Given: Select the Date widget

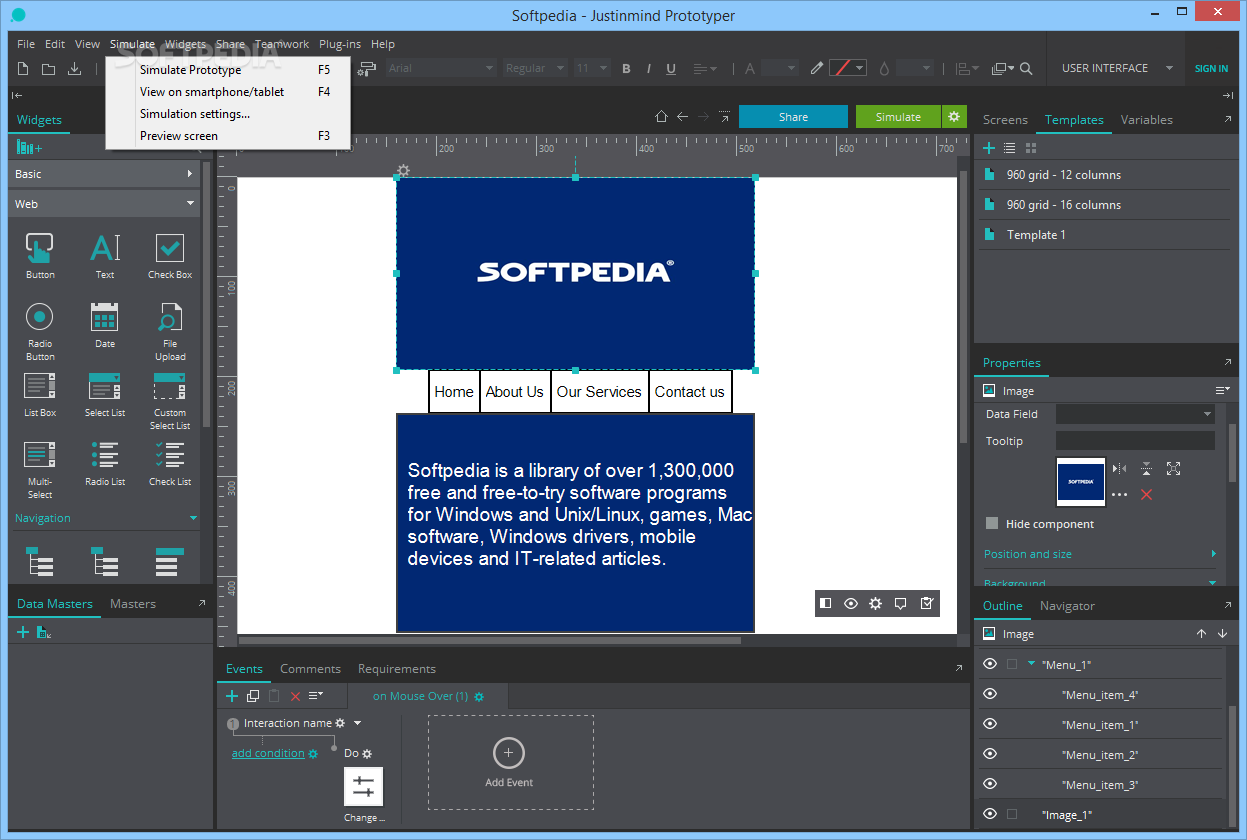Looking at the screenshot, I should coord(105,325).
